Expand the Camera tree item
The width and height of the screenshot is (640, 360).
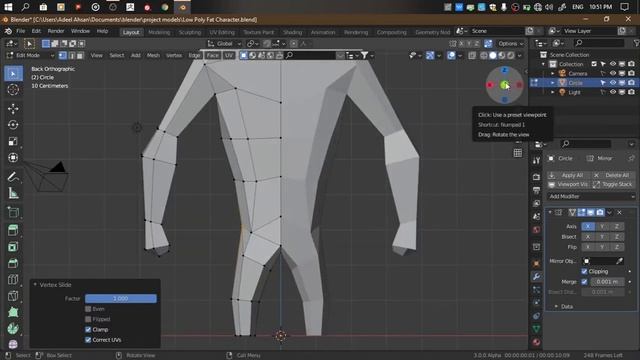click(553, 73)
